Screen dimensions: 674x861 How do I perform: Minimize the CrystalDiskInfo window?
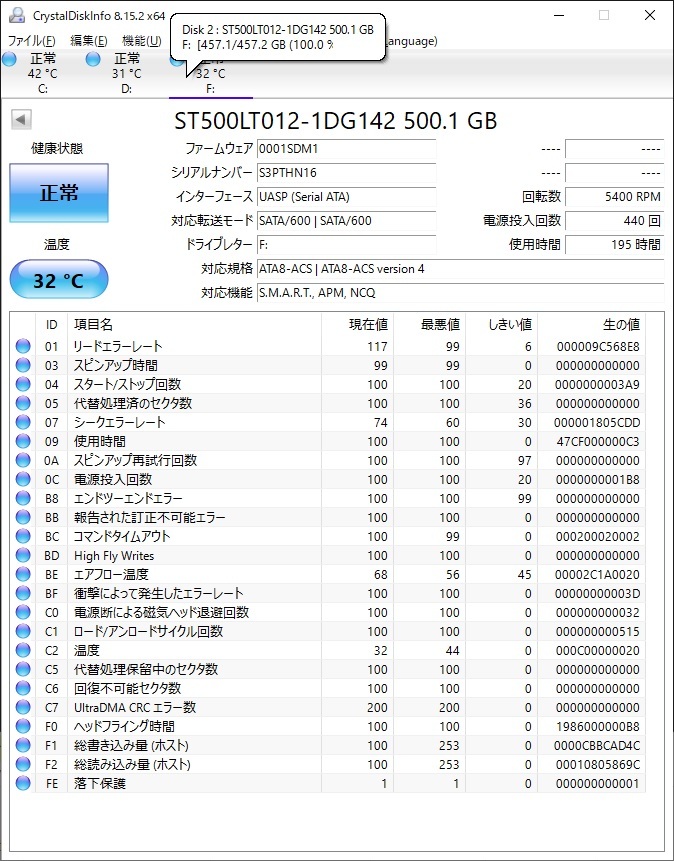click(559, 15)
